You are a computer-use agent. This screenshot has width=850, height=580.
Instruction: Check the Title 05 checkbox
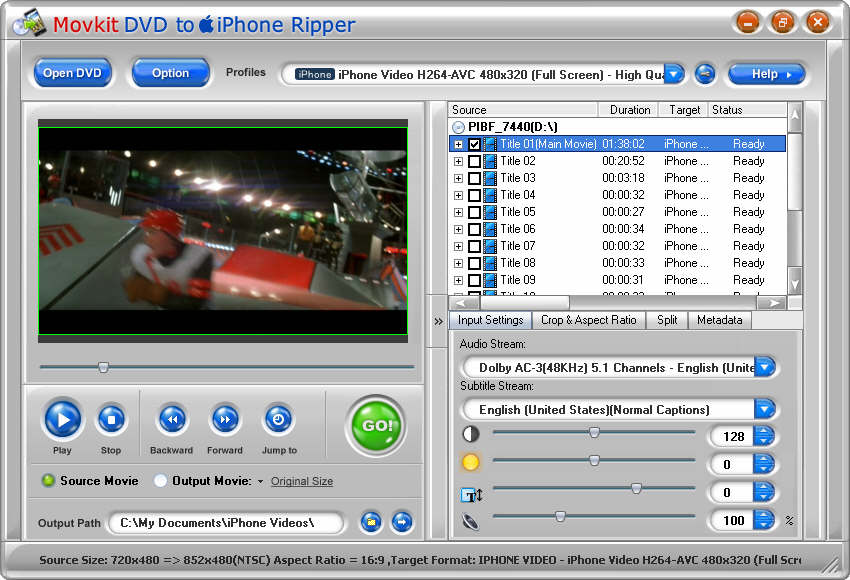[474, 212]
